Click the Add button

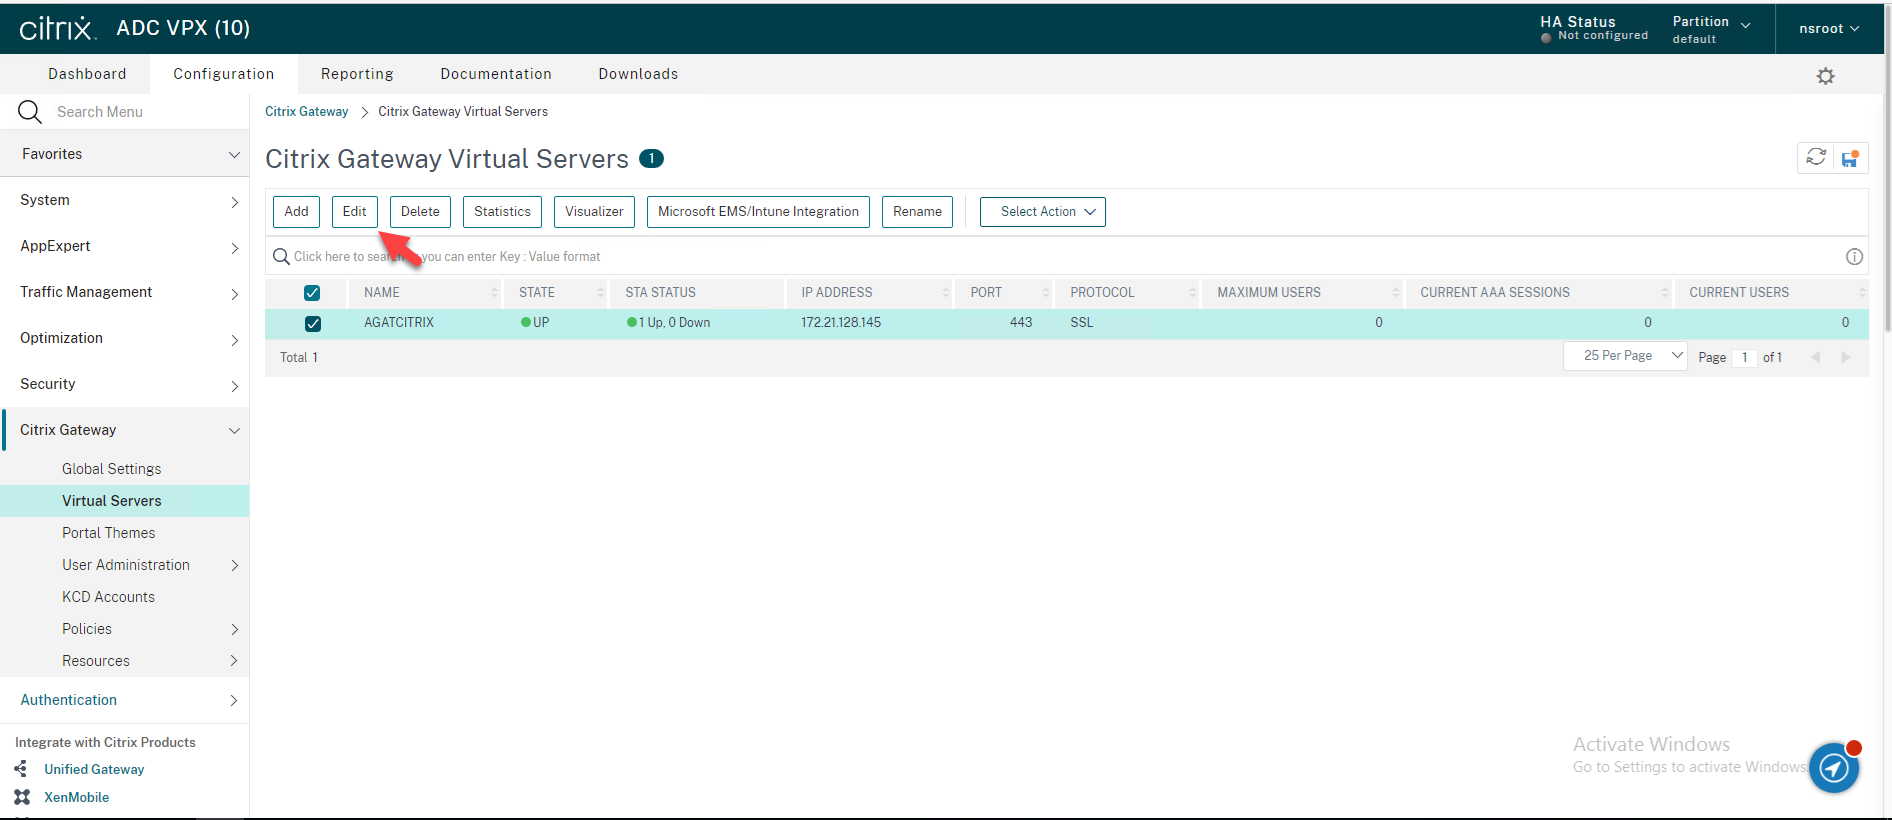(x=296, y=212)
